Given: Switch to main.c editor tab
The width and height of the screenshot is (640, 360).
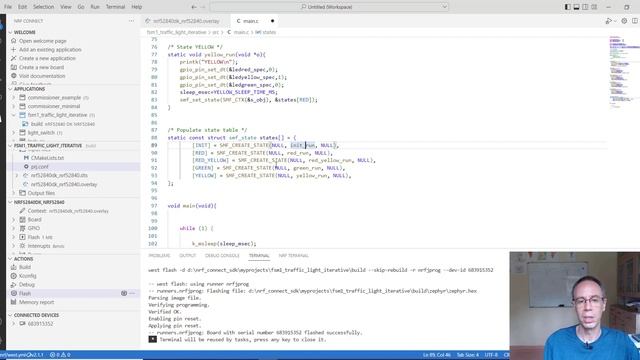Looking at the screenshot, I should tap(251, 21).
